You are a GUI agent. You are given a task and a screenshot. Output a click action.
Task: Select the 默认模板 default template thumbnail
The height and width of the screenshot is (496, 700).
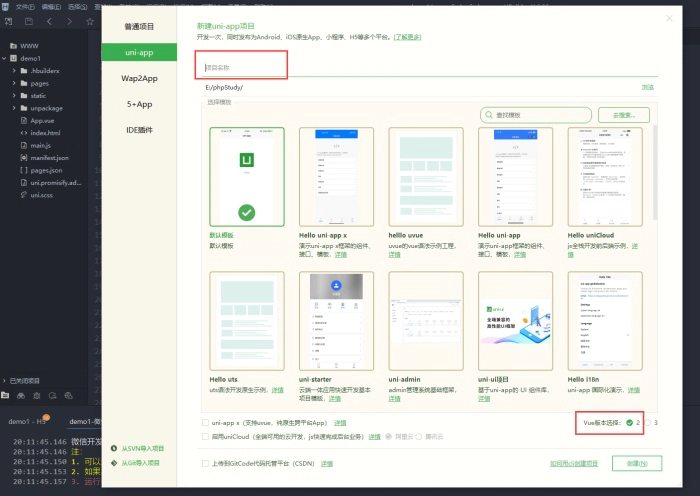[x=247, y=177]
